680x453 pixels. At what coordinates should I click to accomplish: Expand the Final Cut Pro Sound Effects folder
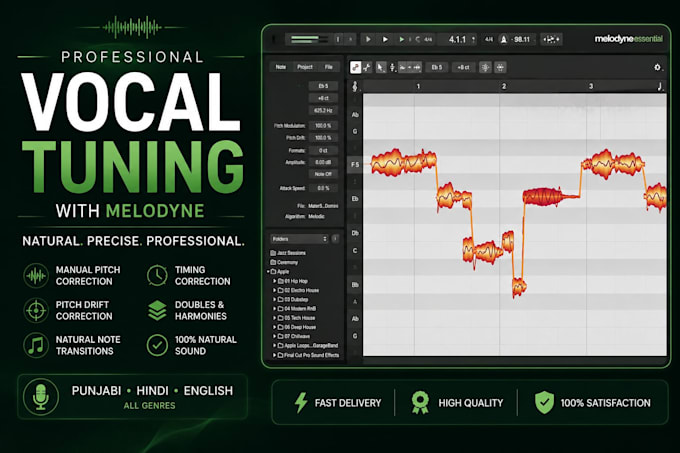pos(275,355)
